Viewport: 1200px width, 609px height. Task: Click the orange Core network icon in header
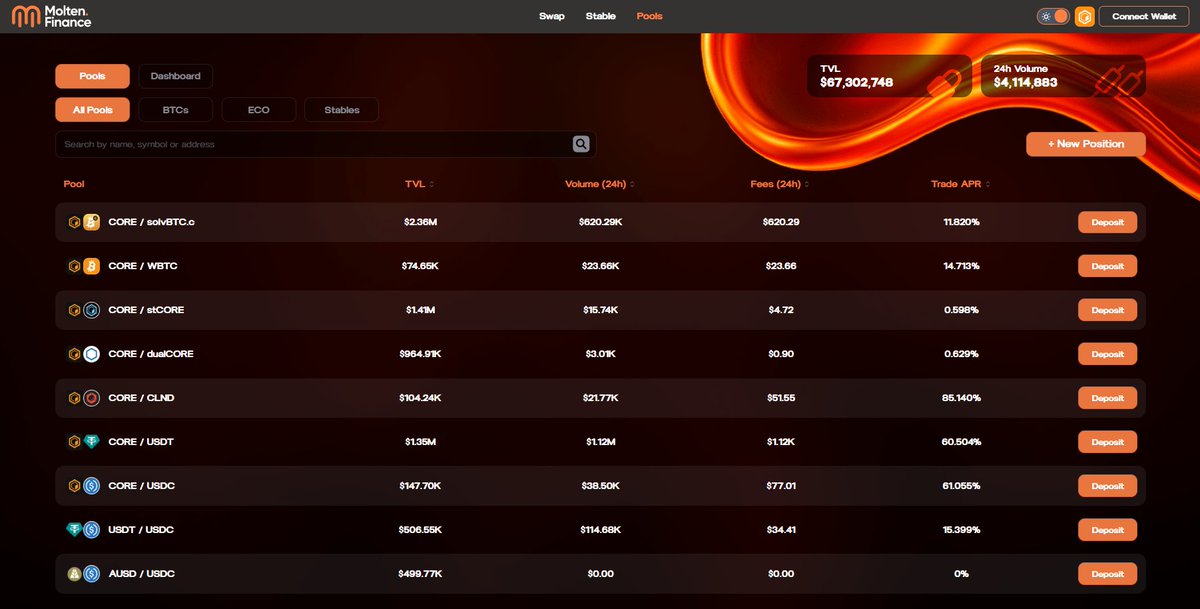tap(1084, 16)
